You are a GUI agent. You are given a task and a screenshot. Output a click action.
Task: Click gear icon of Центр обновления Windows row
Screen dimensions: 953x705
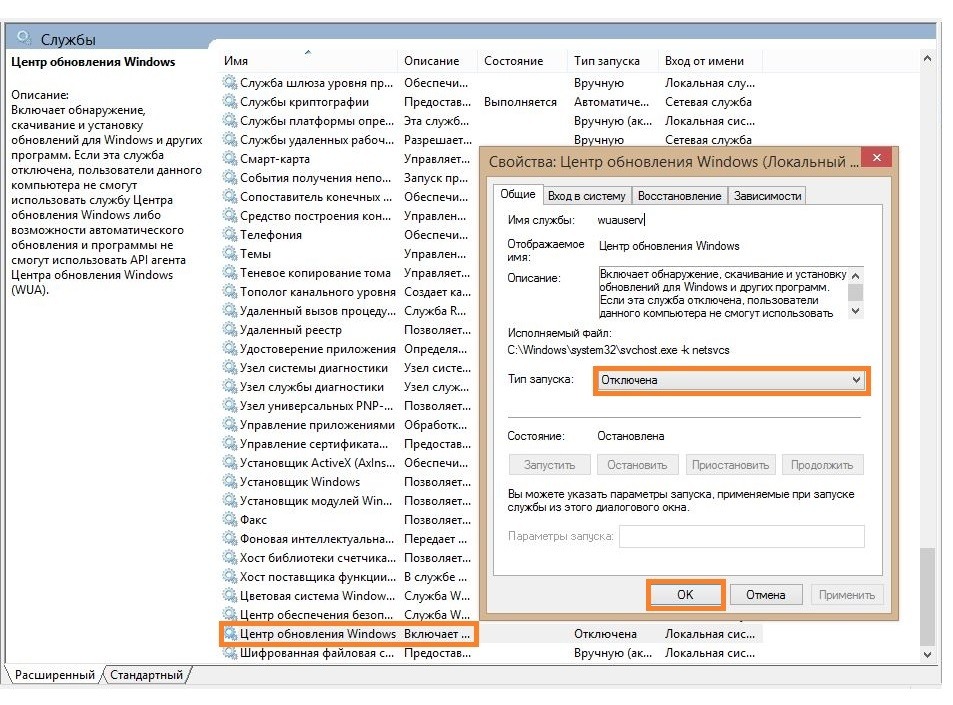(230, 633)
